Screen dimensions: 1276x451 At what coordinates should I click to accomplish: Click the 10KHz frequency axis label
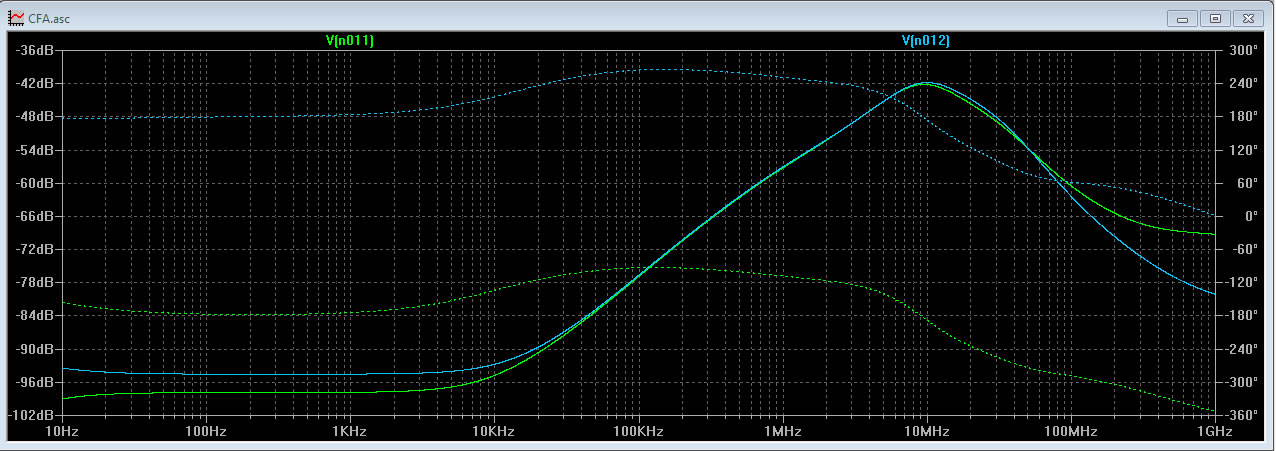[x=494, y=431]
